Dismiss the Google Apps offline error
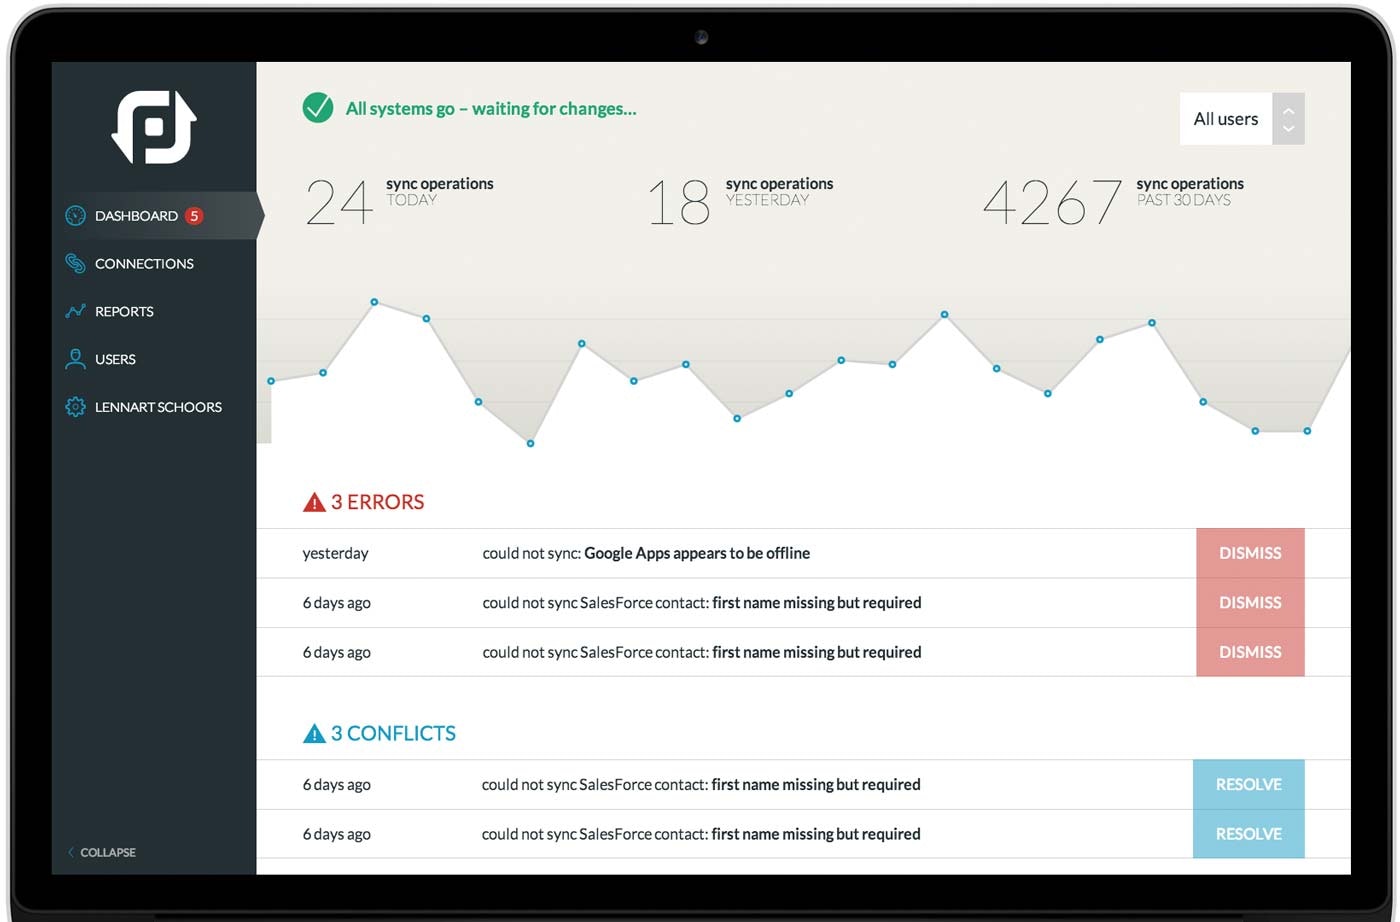 [1250, 553]
